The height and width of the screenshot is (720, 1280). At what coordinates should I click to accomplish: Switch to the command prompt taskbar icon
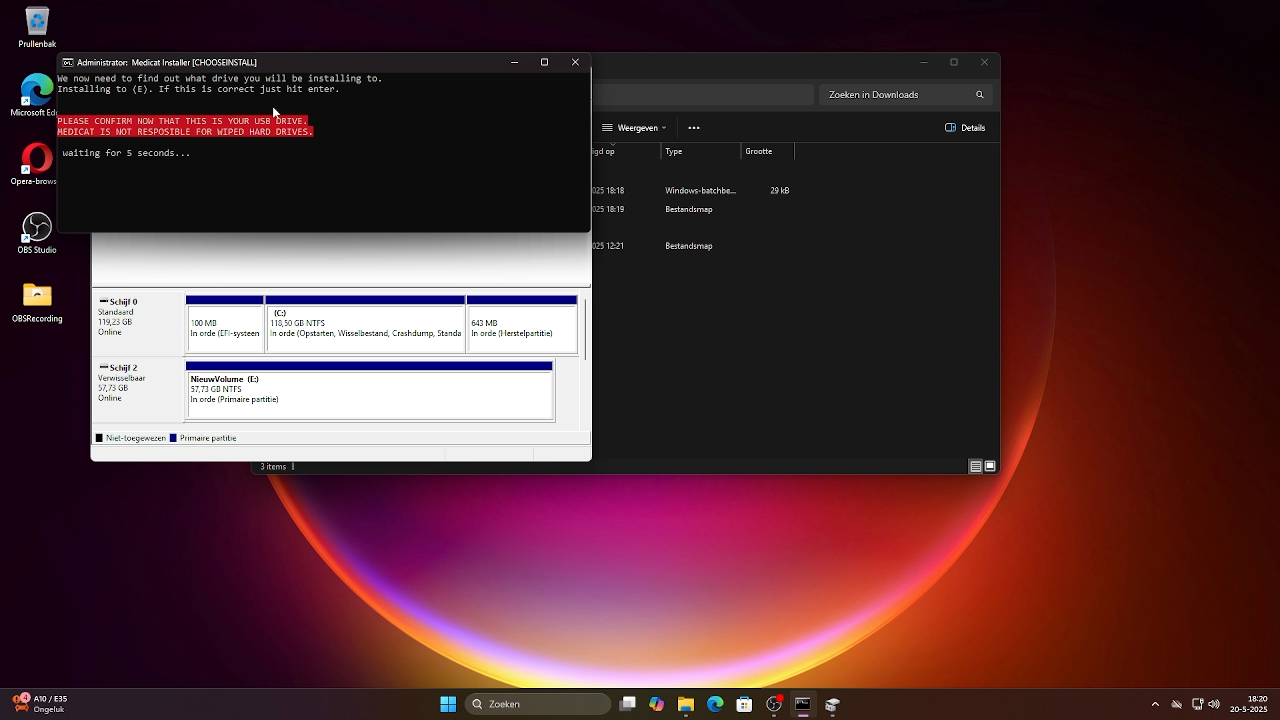tap(803, 704)
